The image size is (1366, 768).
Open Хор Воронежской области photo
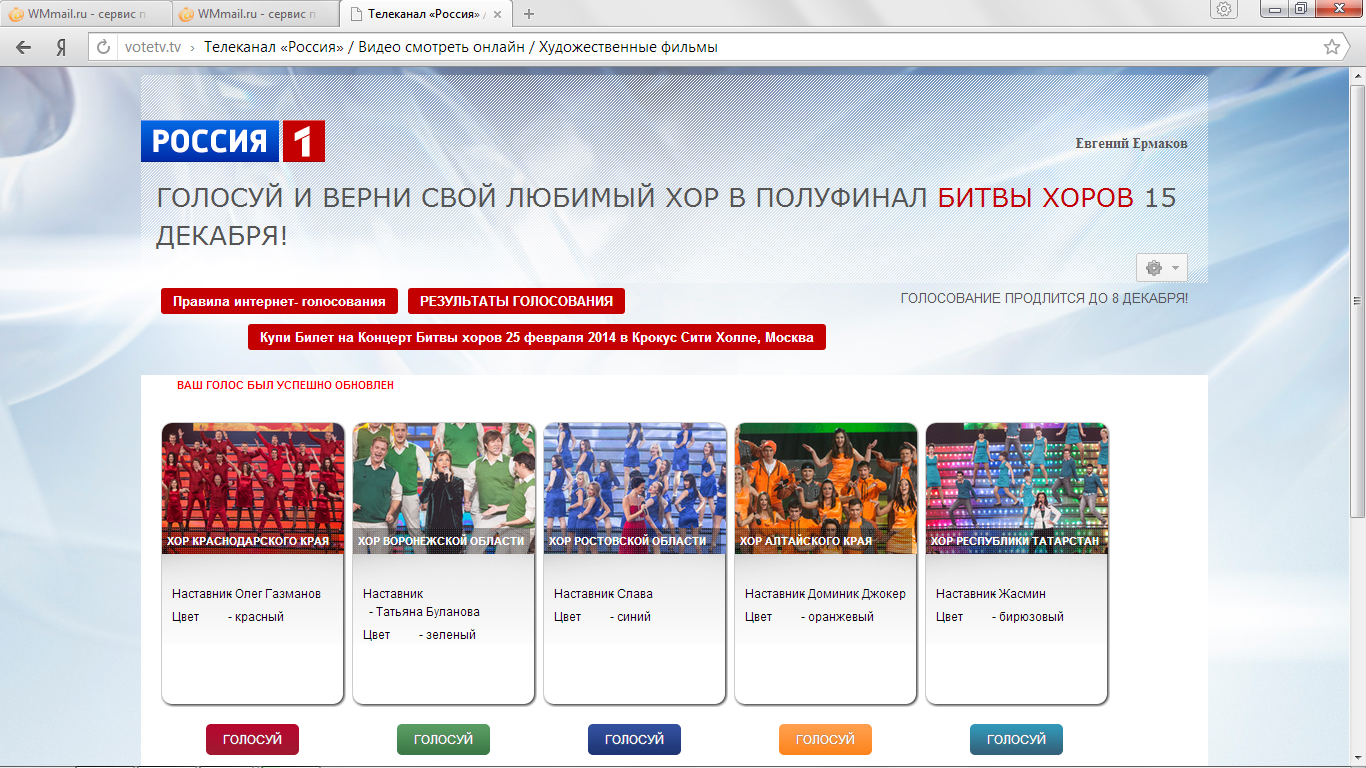pos(444,488)
